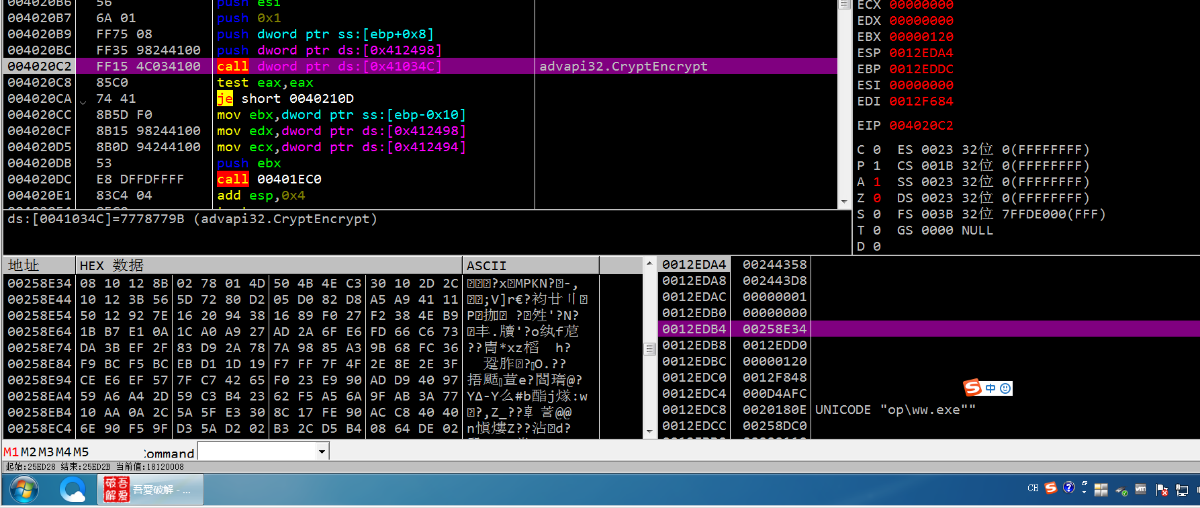The width and height of the screenshot is (1200, 508).
Task: Click the 地址 column header in dump pane
Action: click(x=39, y=265)
